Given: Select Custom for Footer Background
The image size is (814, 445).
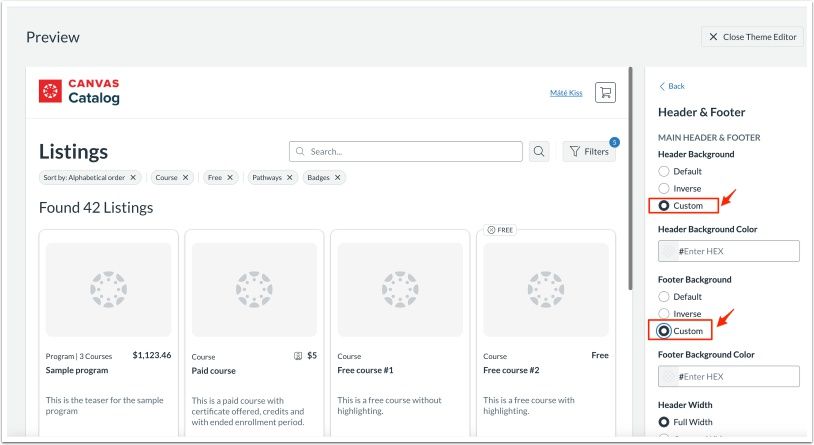Looking at the screenshot, I should click(664, 330).
